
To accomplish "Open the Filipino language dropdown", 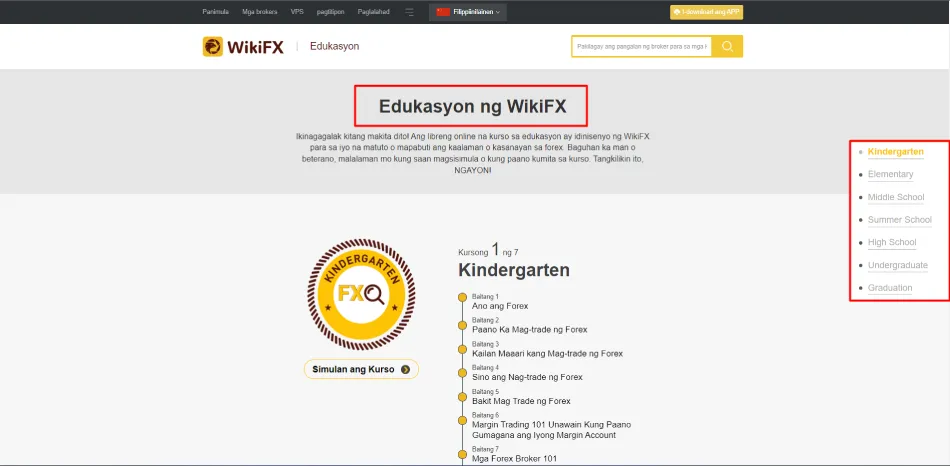I will tap(468, 12).
